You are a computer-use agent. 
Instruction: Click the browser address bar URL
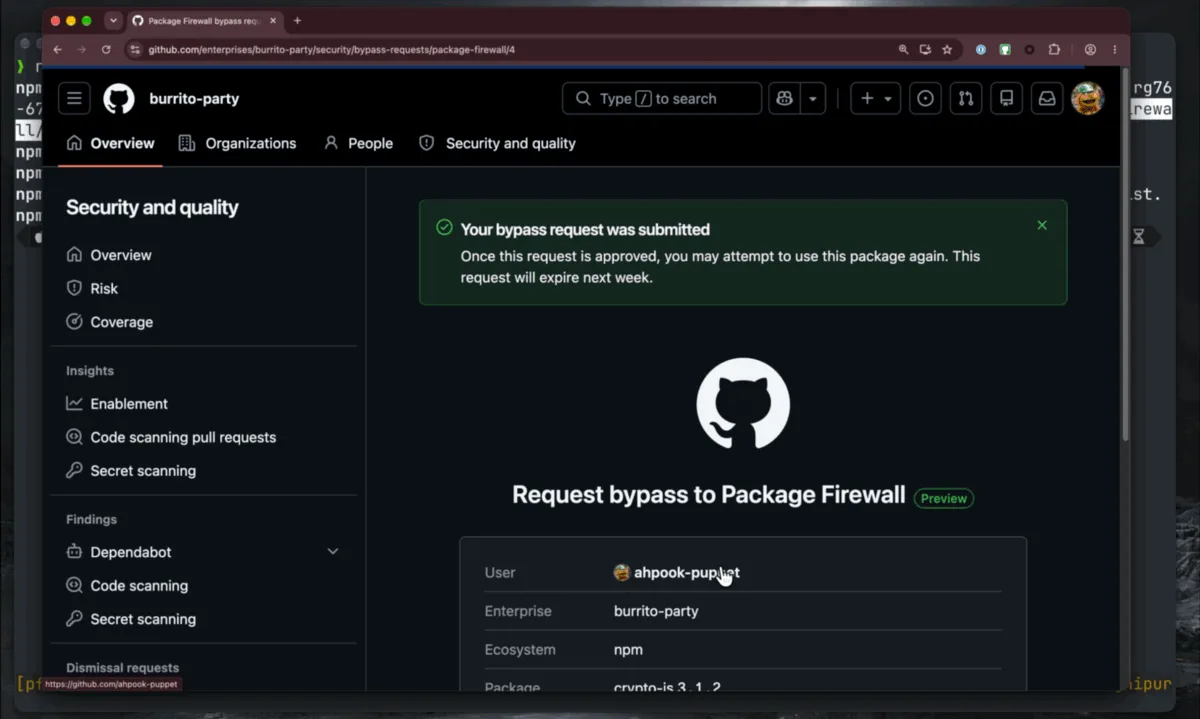pyautogui.click(x=332, y=49)
